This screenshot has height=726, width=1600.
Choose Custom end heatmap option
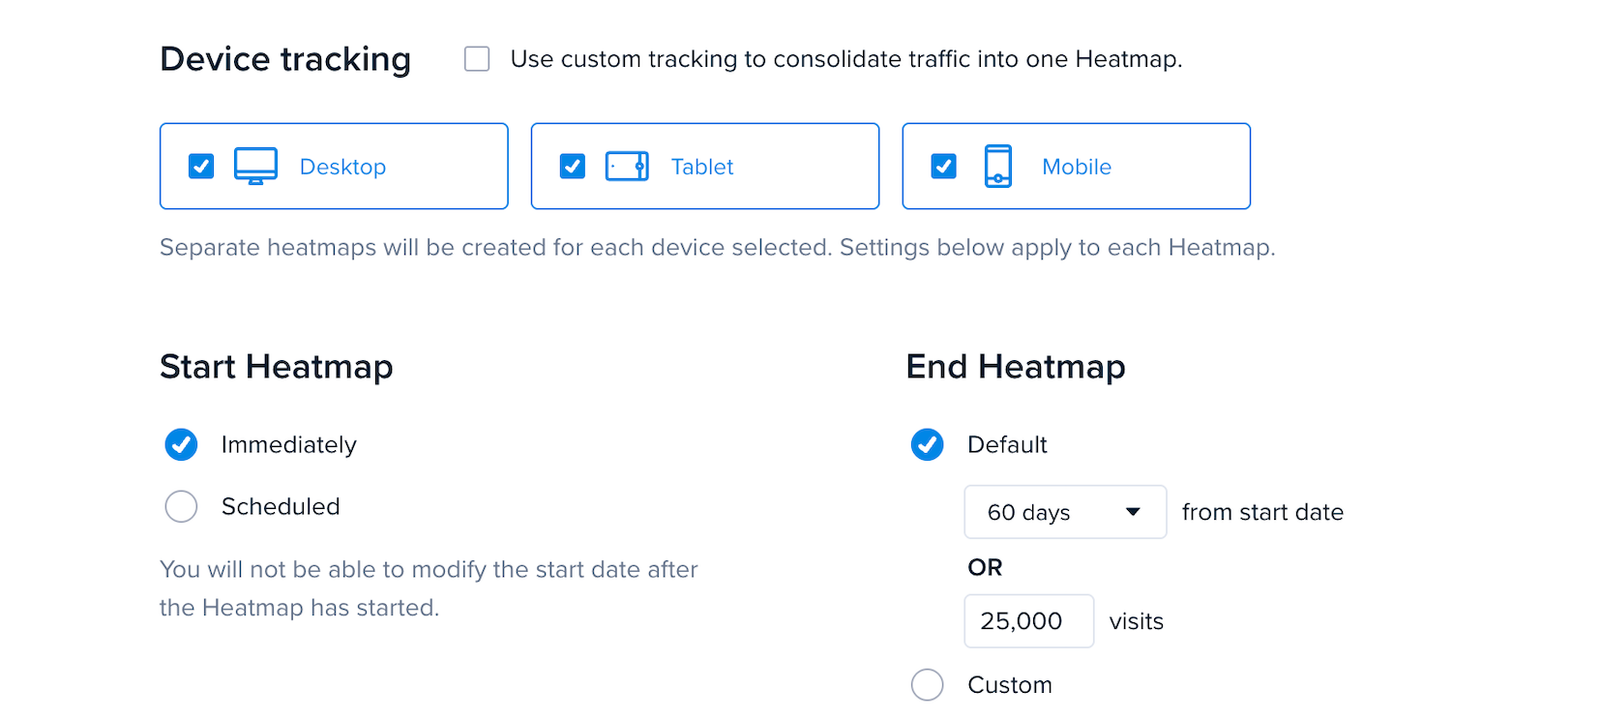[x=927, y=685]
